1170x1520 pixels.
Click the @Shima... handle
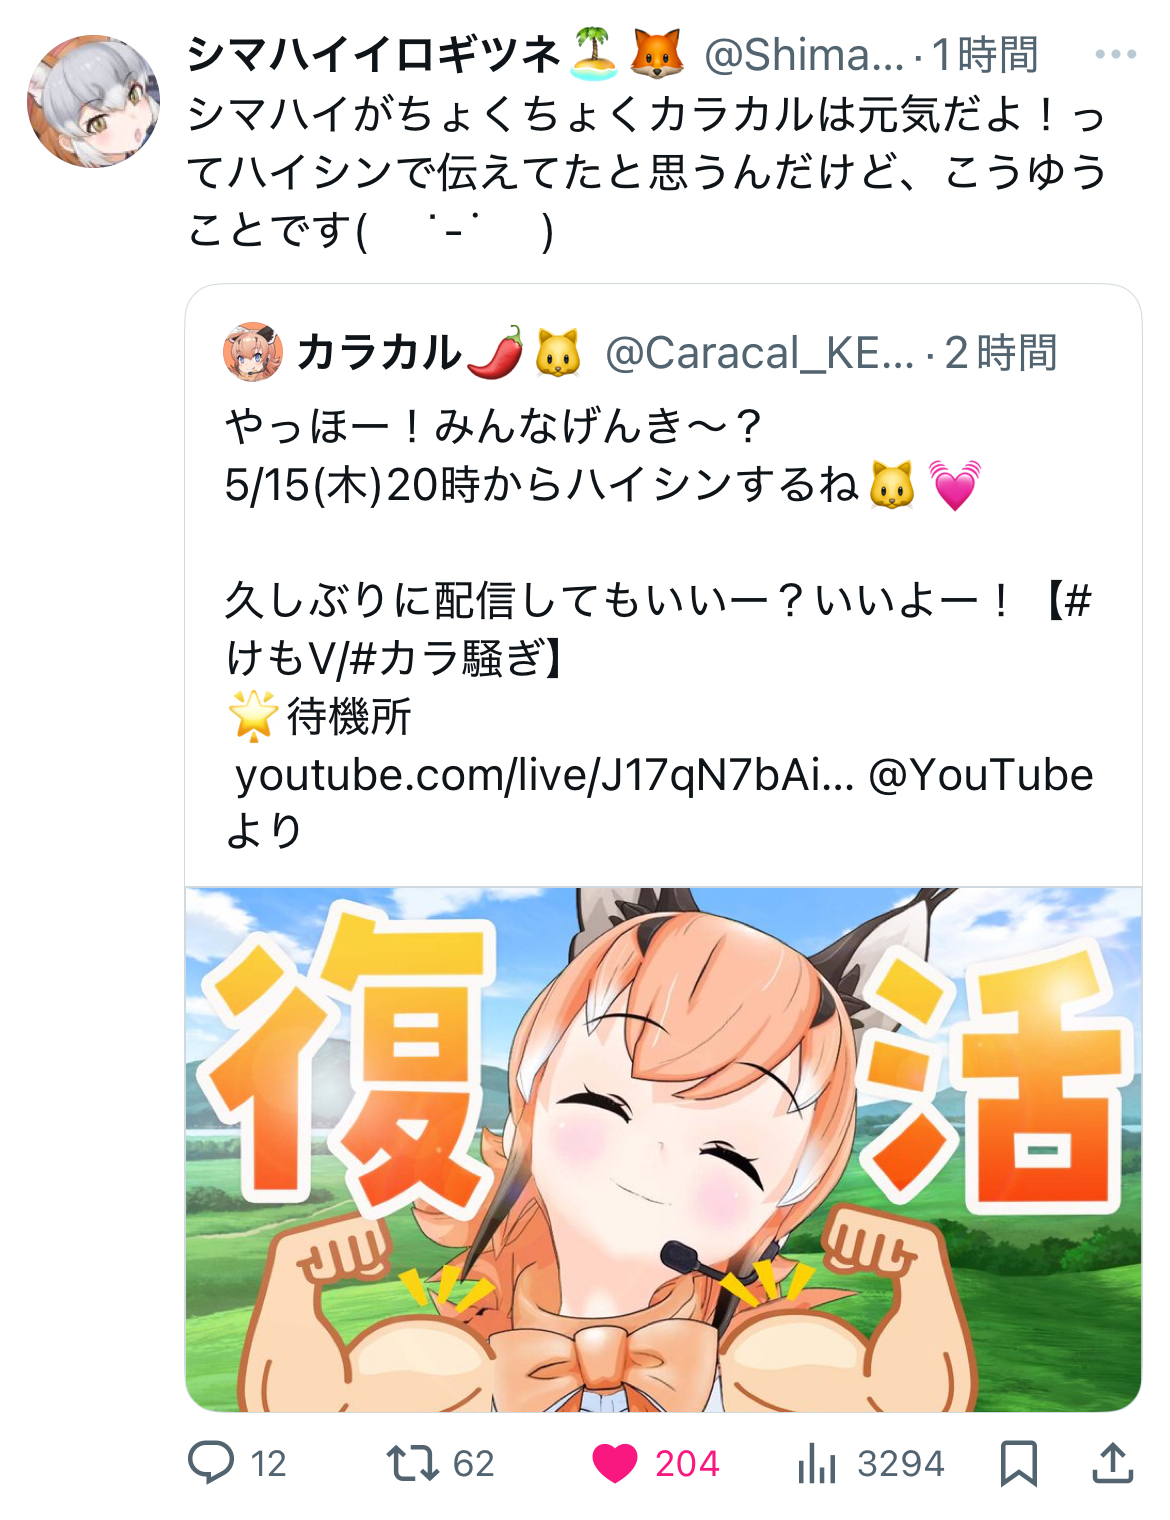click(x=804, y=54)
